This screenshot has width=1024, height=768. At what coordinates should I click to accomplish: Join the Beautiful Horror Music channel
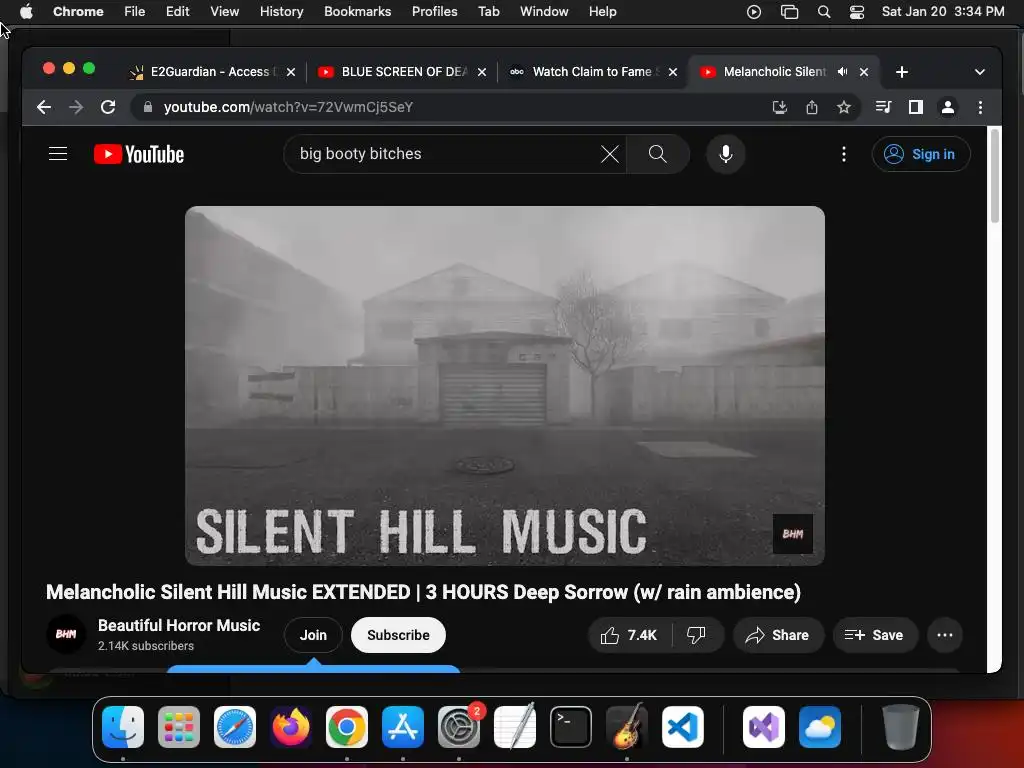313,635
